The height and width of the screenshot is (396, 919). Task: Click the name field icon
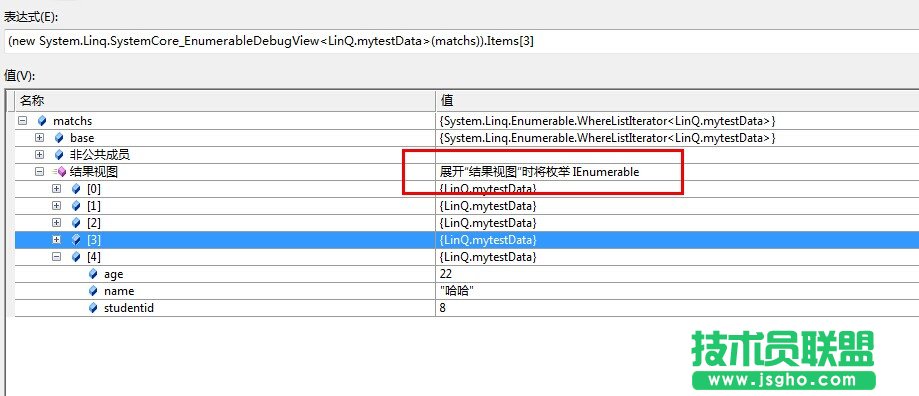(93, 291)
